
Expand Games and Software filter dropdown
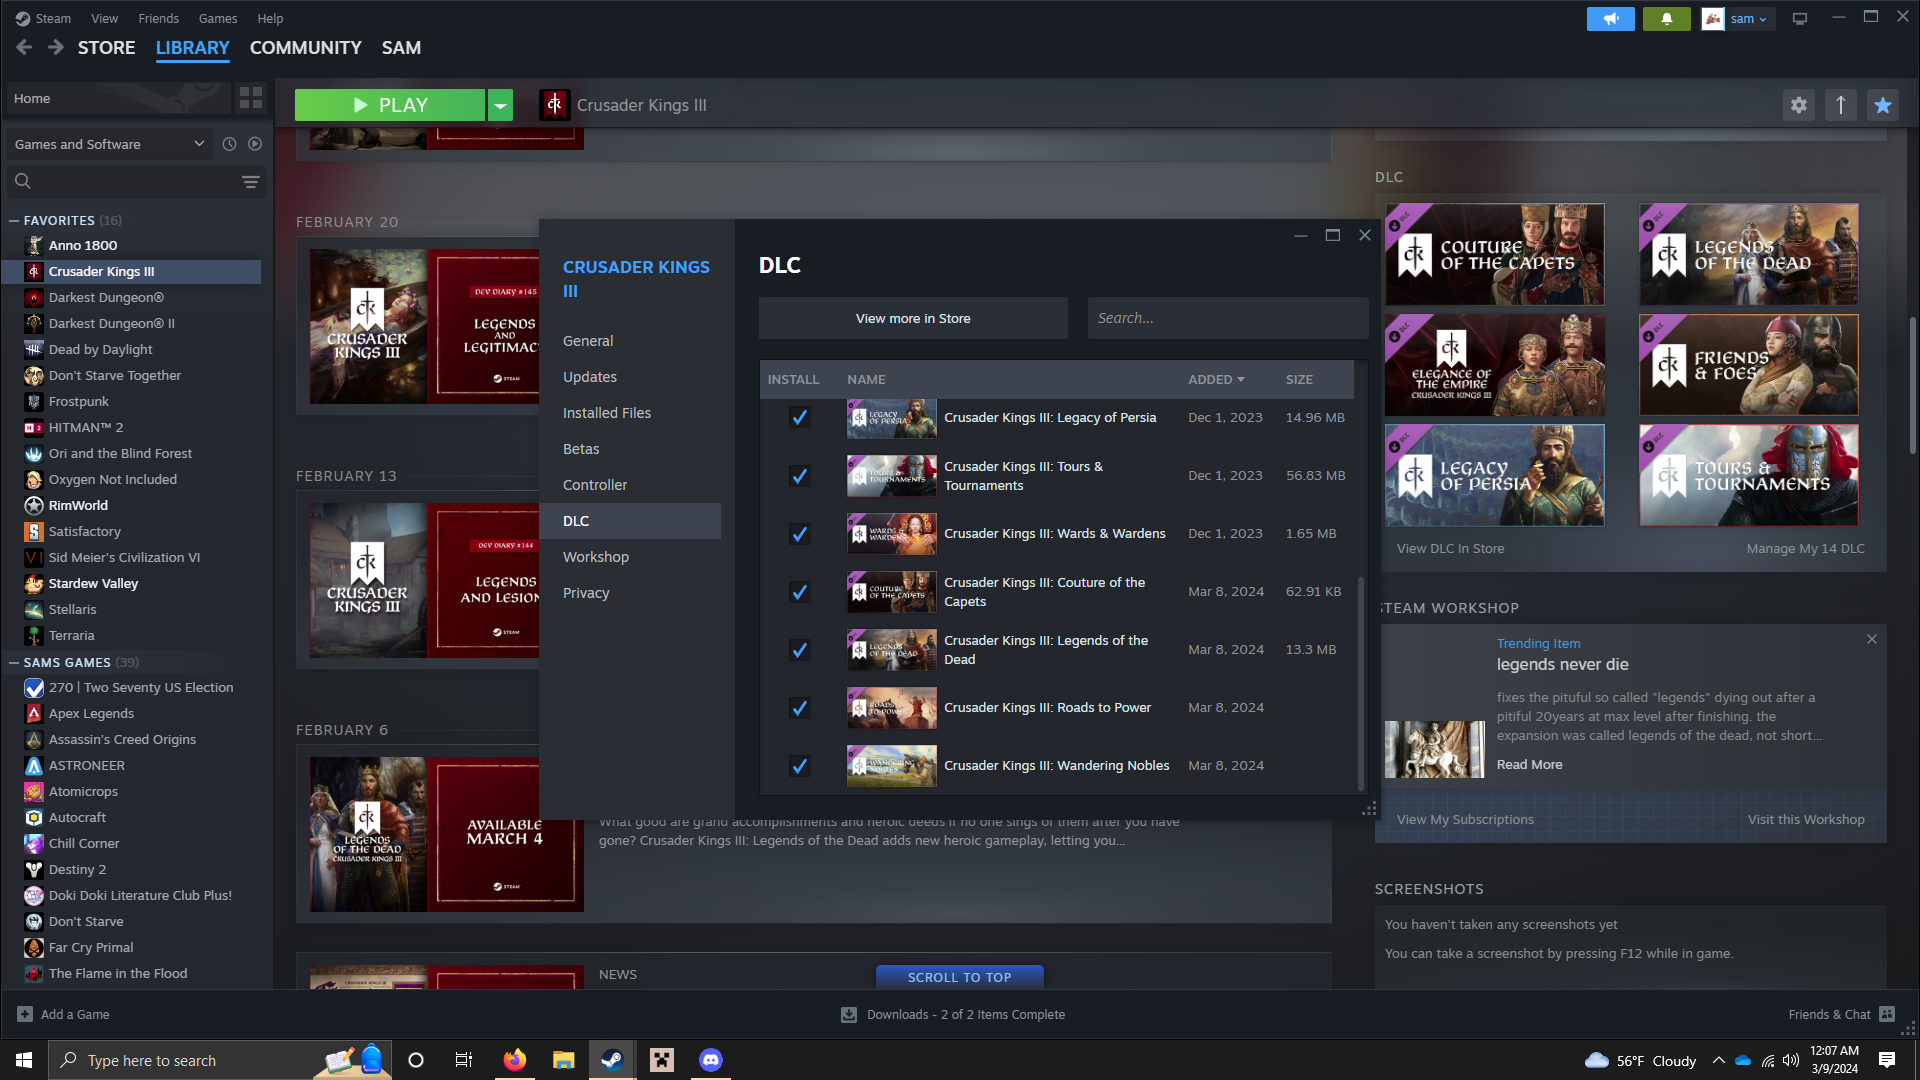point(199,144)
